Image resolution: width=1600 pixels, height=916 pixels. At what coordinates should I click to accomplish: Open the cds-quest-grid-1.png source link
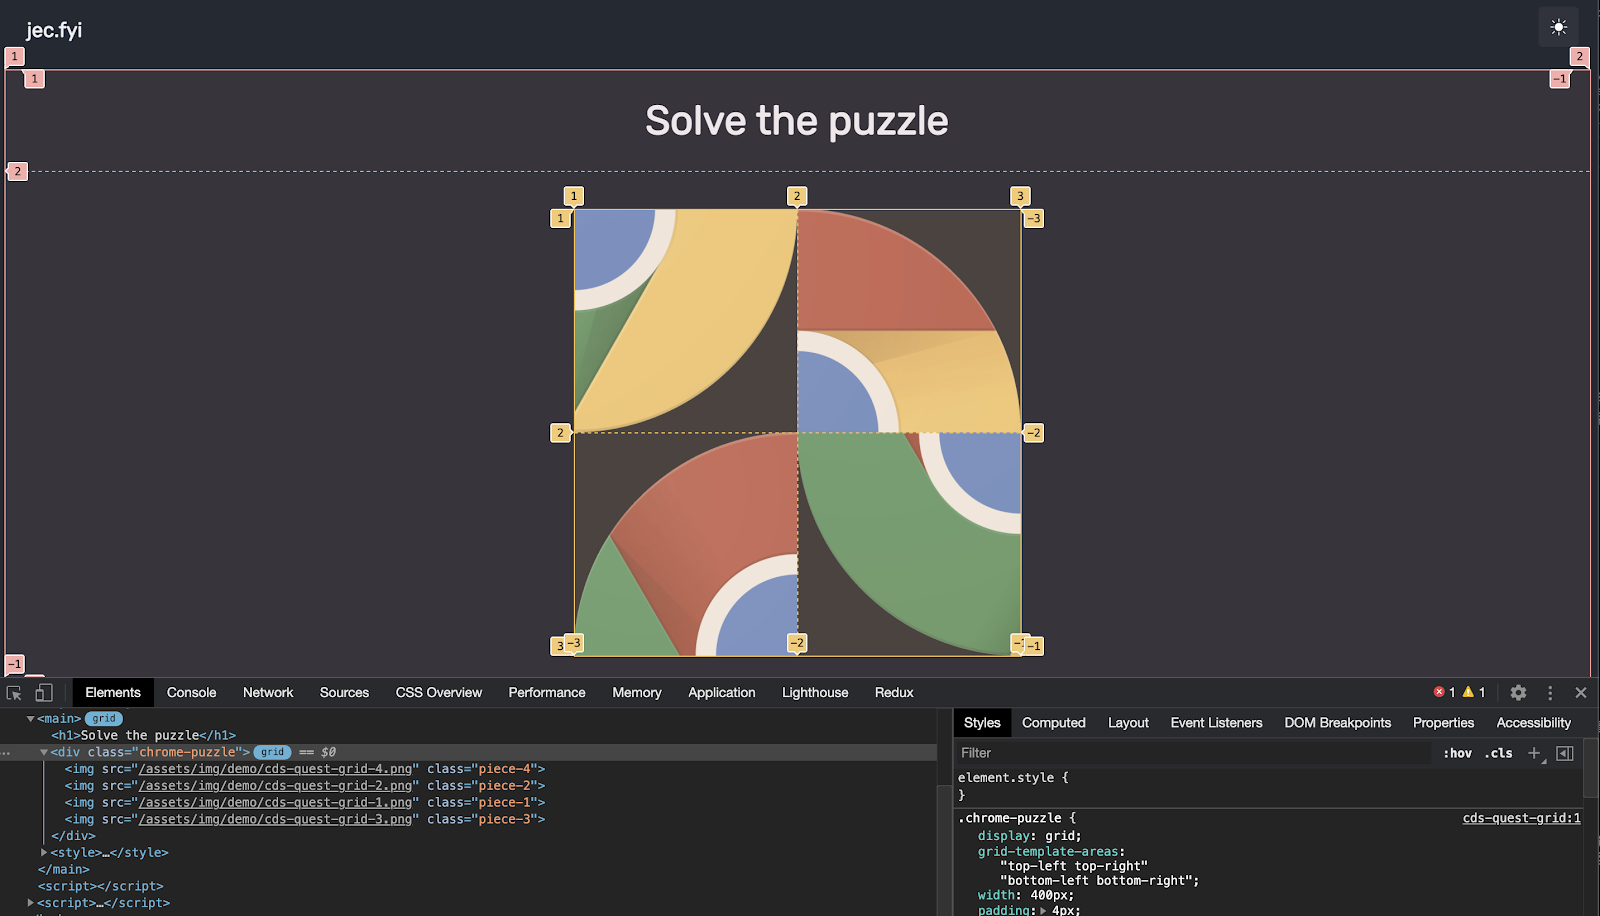click(x=275, y=802)
